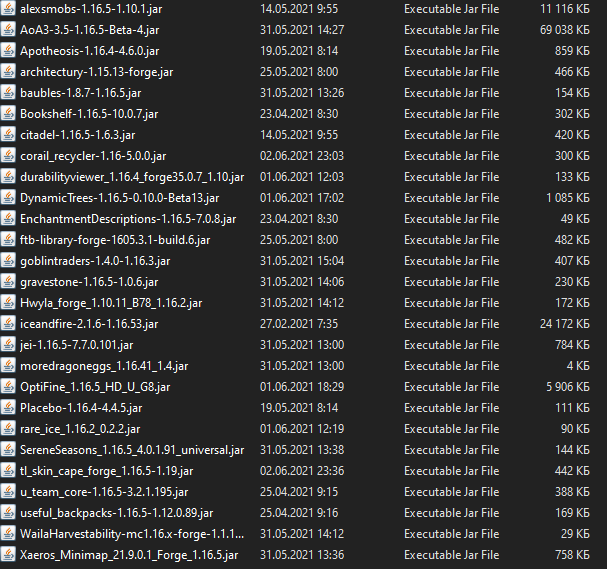Click the jar icon beside jei-1.16.5-7.7.0.101.jar

coord(8,344)
